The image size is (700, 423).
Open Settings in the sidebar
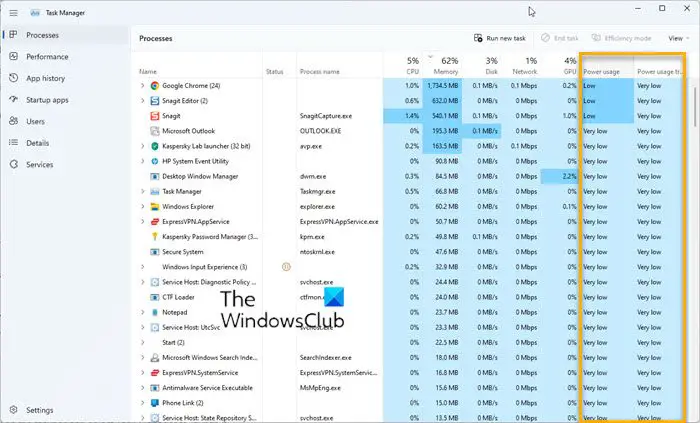pos(39,410)
